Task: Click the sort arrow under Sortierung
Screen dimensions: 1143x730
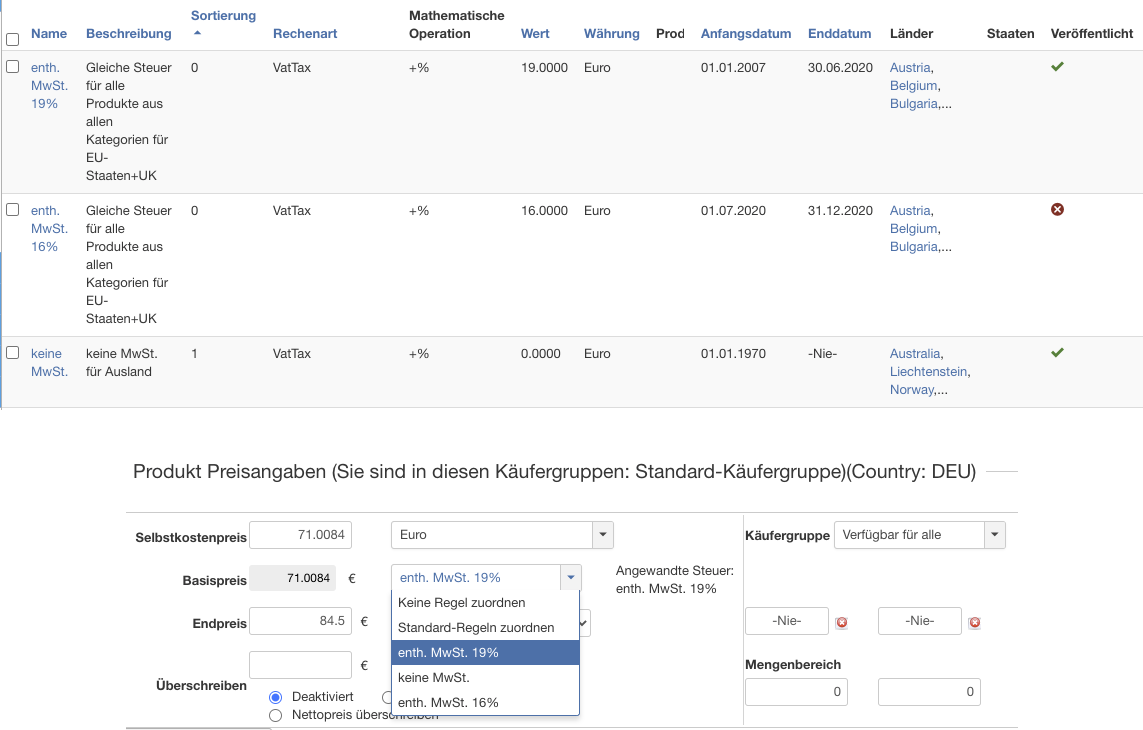Action: click(x=197, y=33)
